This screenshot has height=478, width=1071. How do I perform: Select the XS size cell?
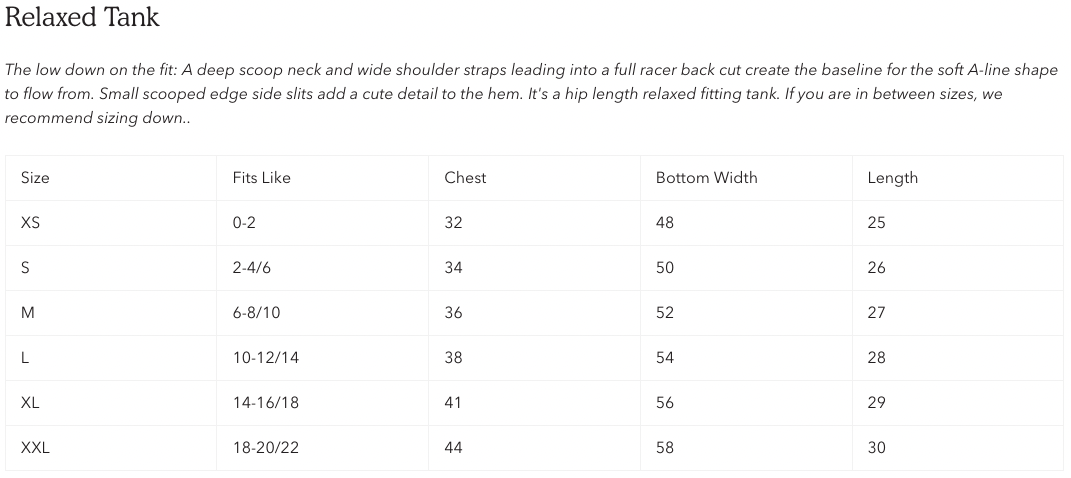(x=31, y=223)
